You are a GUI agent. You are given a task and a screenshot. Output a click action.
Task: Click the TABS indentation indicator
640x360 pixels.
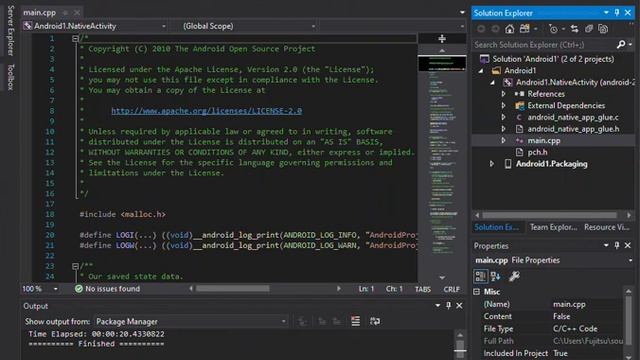pyautogui.click(x=423, y=289)
